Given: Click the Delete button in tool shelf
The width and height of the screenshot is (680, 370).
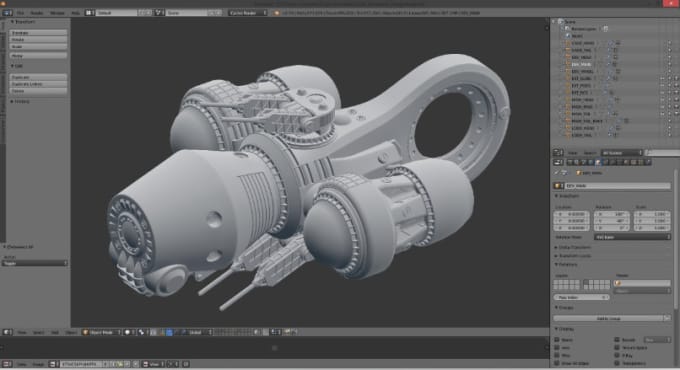Looking at the screenshot, I should 38,91.
